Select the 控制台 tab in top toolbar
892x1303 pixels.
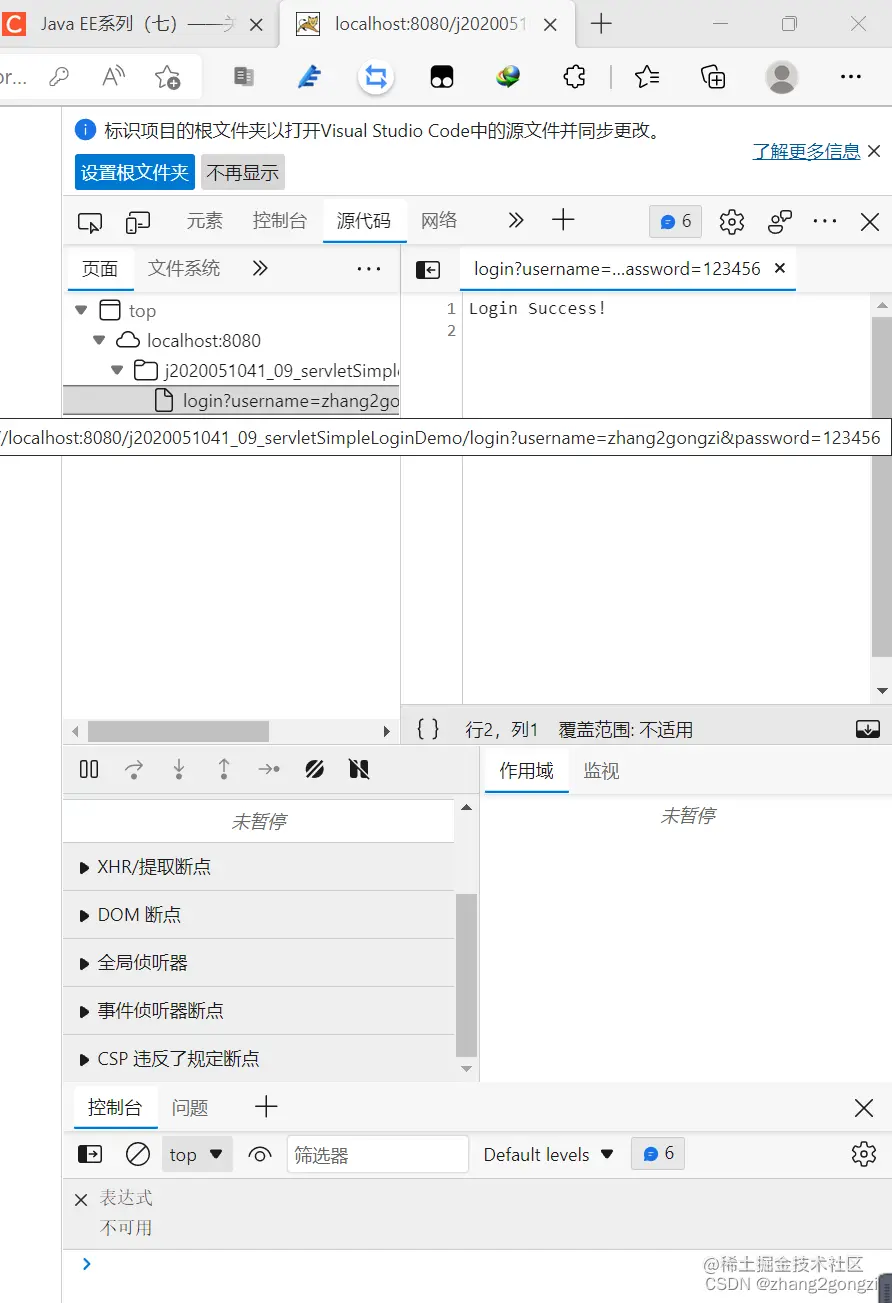(x=280, y=221)
